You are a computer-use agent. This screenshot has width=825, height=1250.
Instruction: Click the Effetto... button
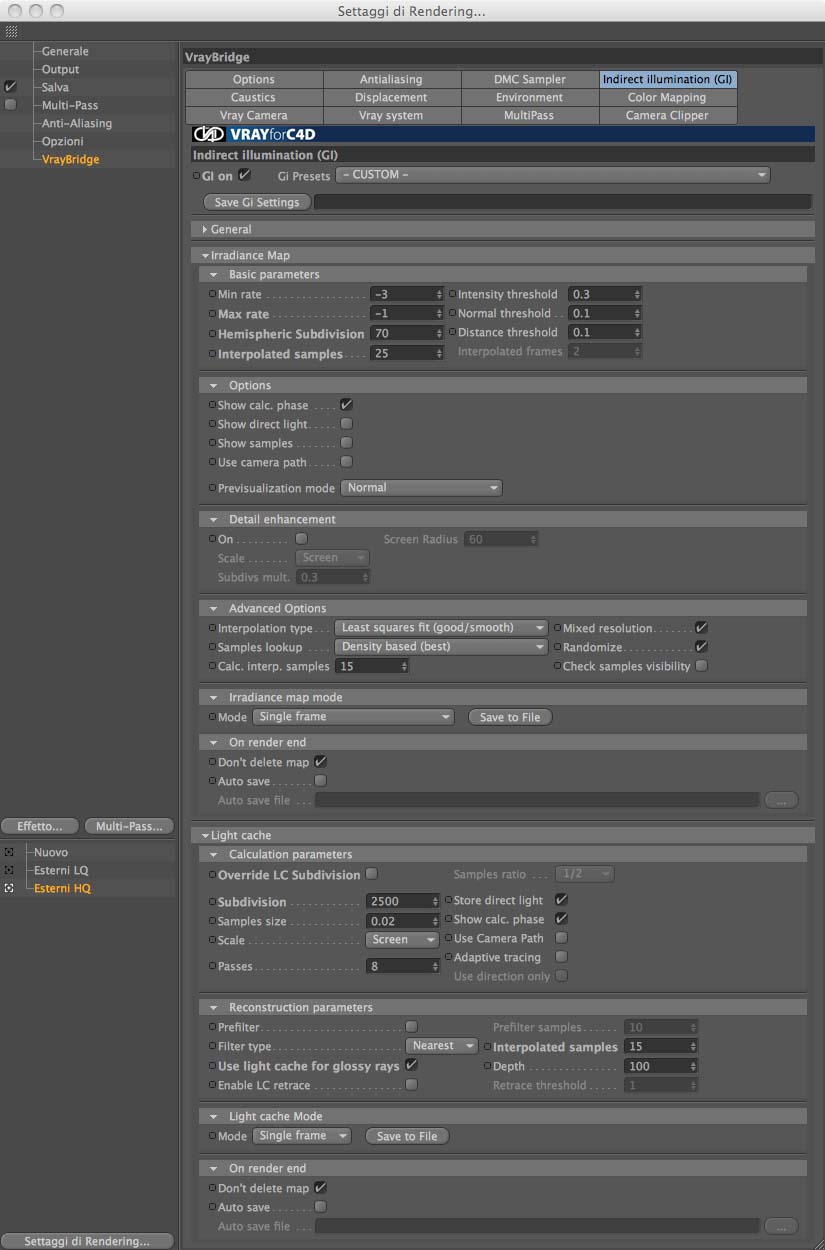[x=40, y=826]
